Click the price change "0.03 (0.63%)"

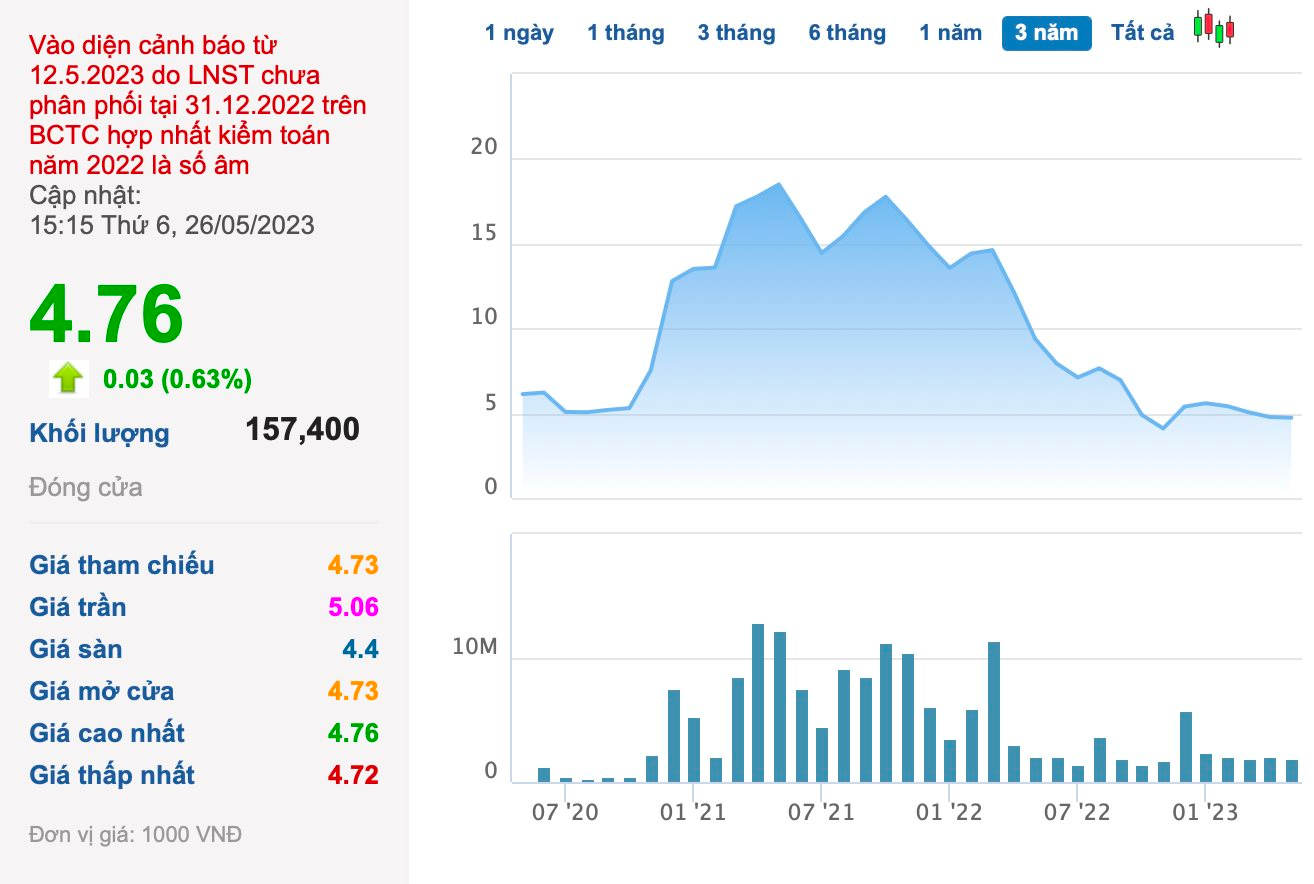[177, 379]
